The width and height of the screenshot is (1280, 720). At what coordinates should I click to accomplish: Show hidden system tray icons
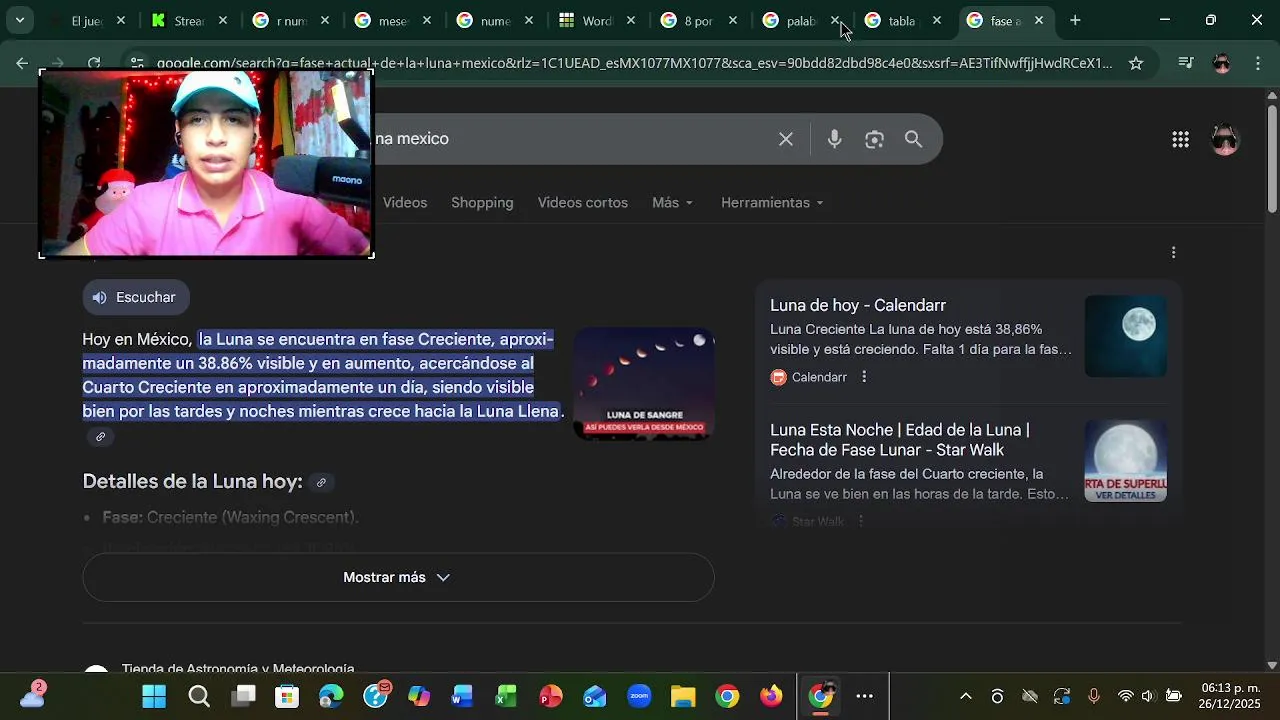(x=965, y=696)
